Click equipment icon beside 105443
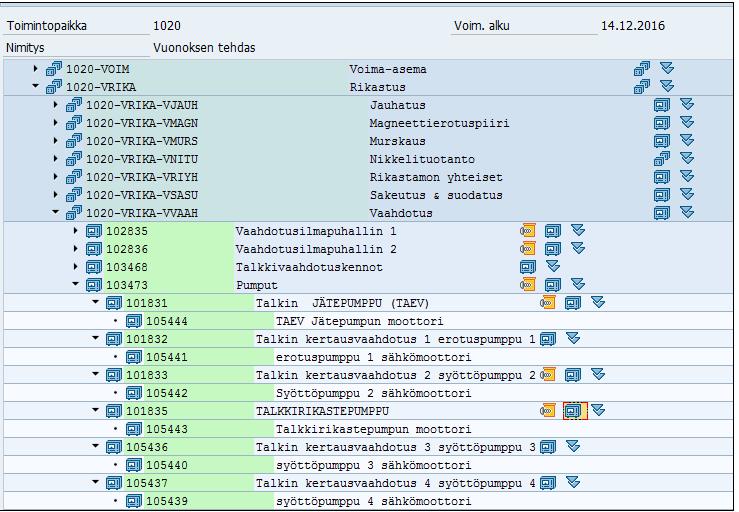739x512 pixels. 134,429
